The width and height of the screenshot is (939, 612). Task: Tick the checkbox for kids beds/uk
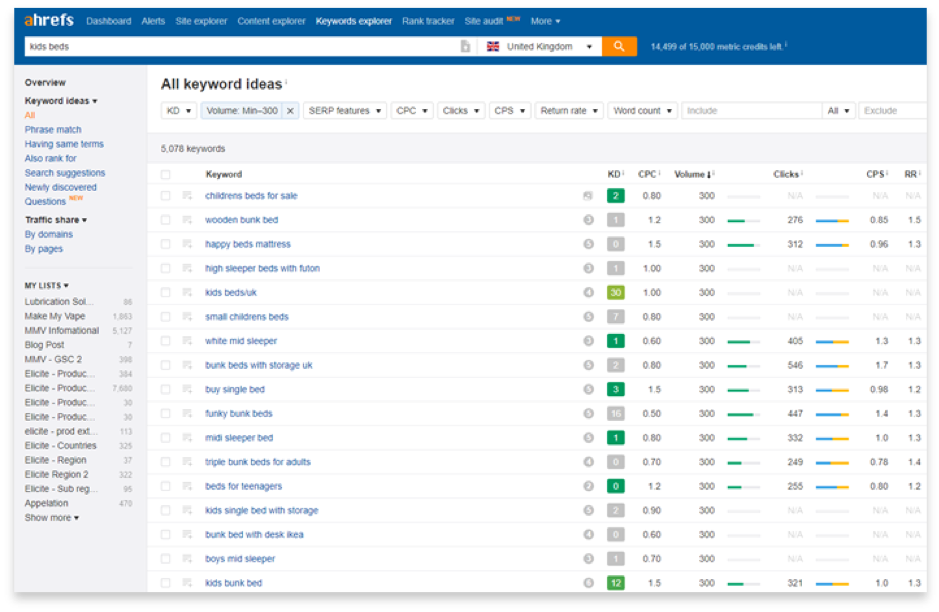(165, 292)
